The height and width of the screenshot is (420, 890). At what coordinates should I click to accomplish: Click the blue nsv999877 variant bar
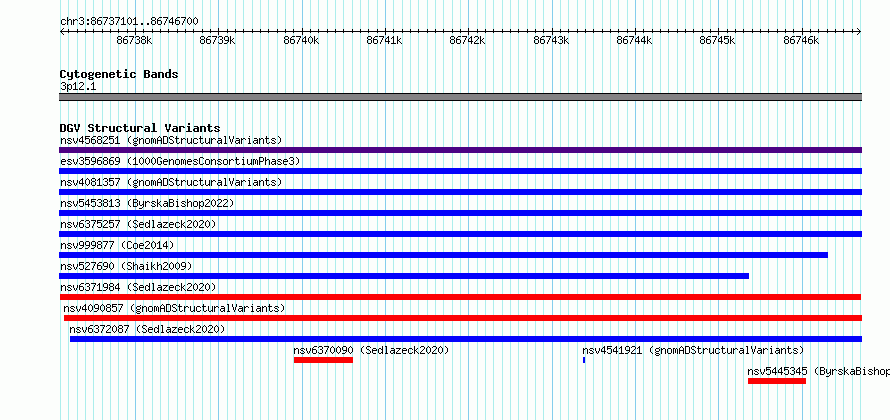click(x=444, y=255)
